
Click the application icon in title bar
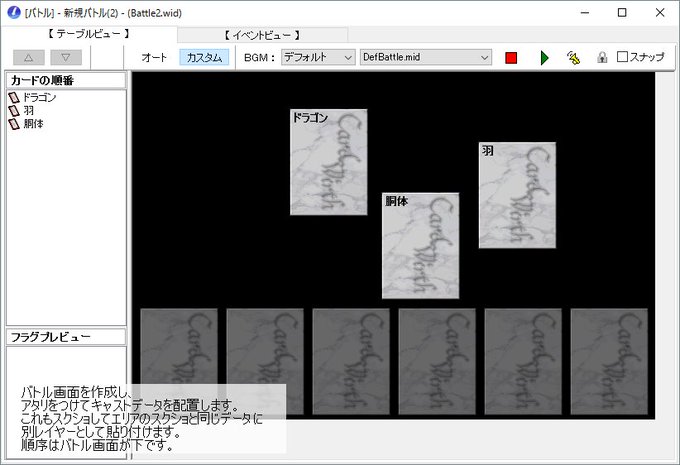click(x=14, y=12)
